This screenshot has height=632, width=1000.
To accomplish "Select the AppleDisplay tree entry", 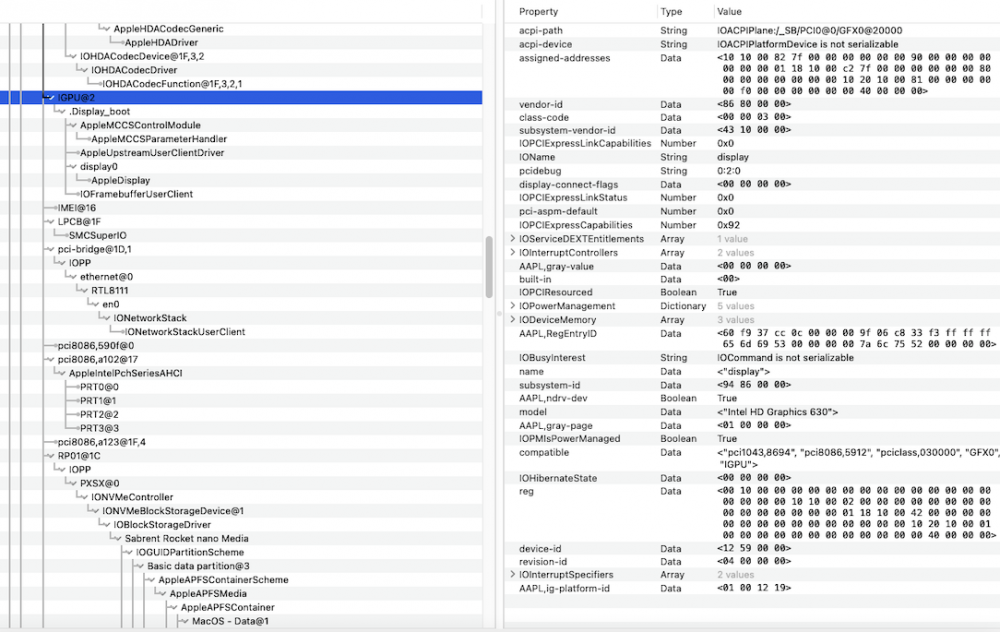I will coord(121,180).
